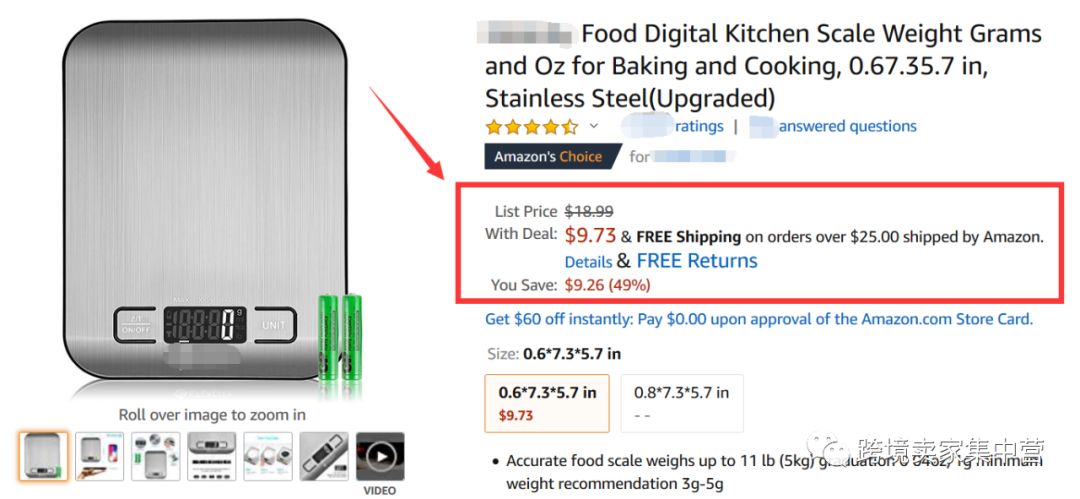This screenshot has width=1080, height=499.
Task: Click the 4.5 star rating icons
Action: coord(531,127)
